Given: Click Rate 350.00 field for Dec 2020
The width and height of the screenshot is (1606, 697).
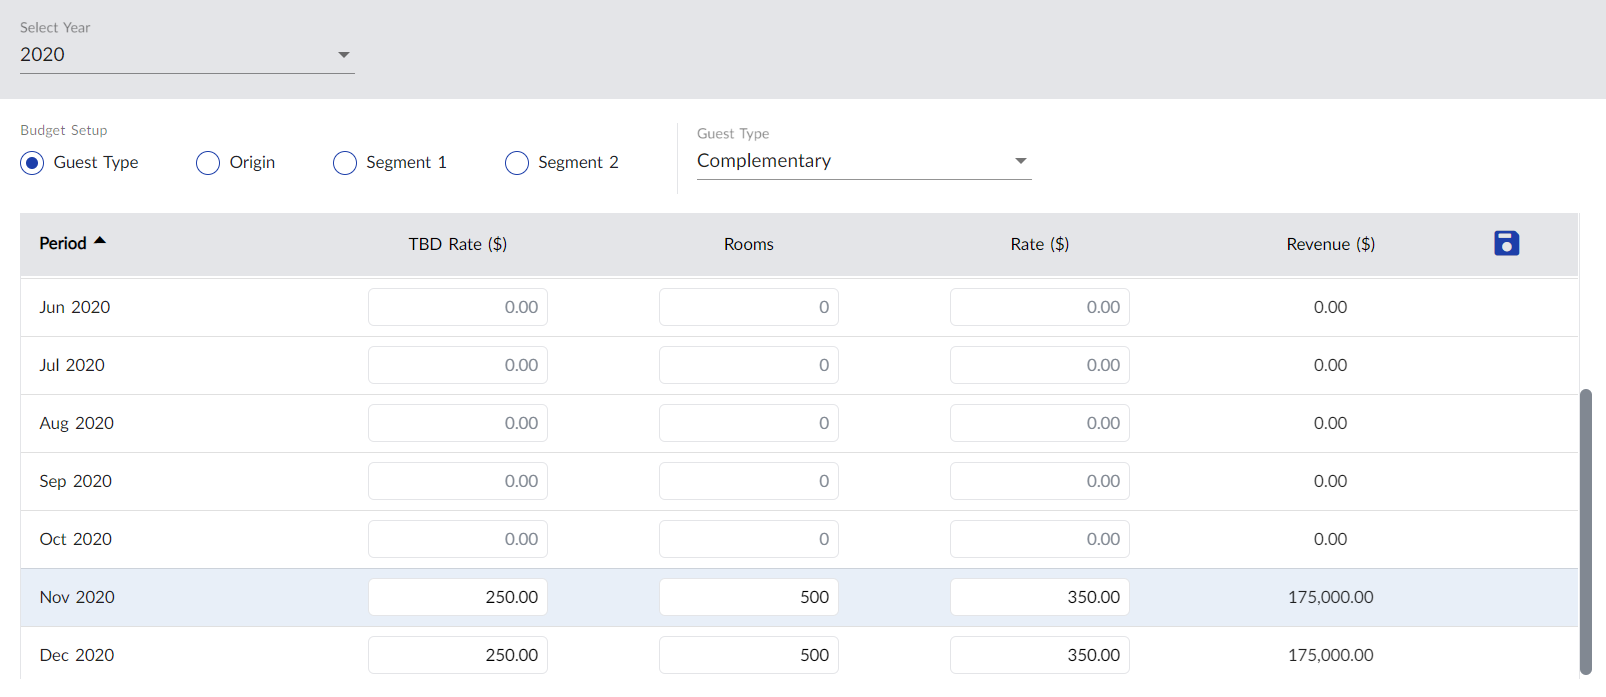Looking at the screenshot, I should tap(1040, 655).
